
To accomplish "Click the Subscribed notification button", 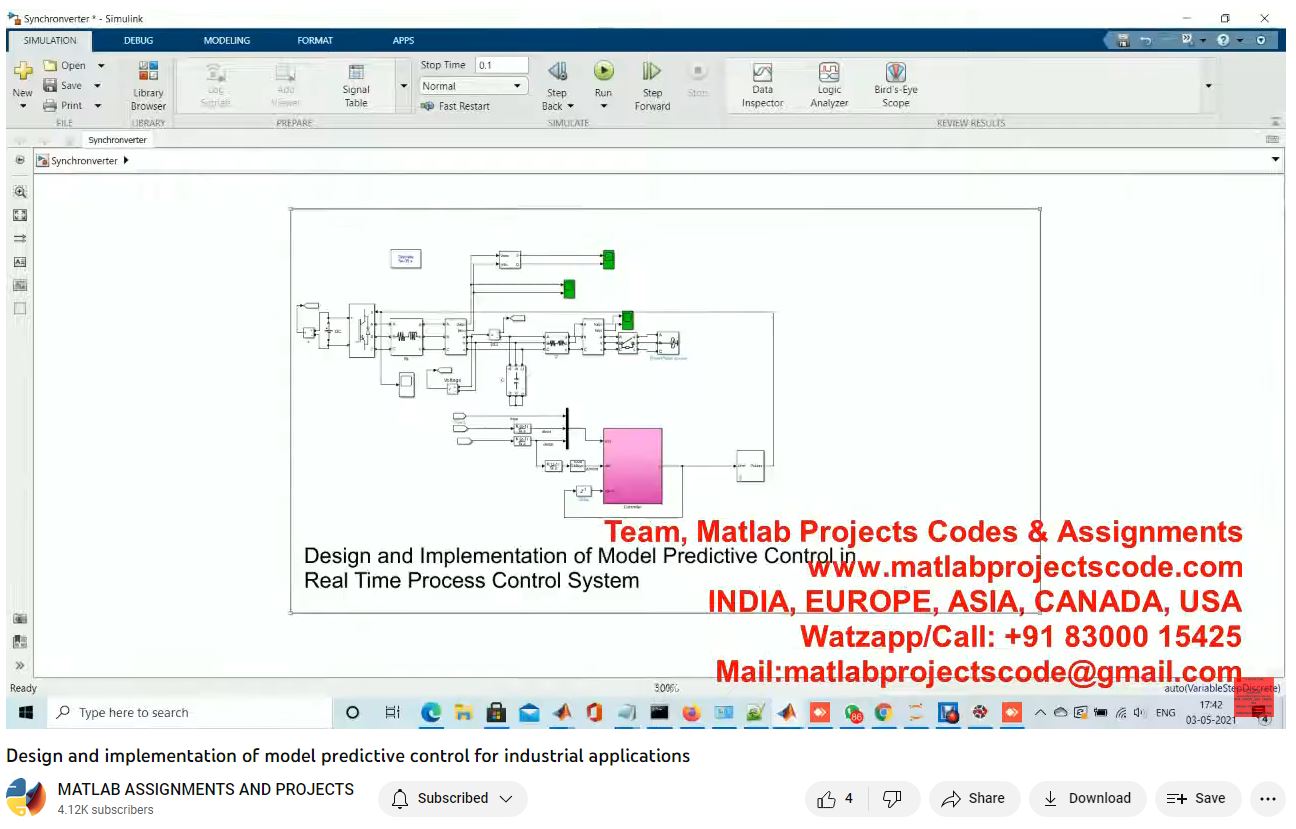I will [x=453, y=798].
